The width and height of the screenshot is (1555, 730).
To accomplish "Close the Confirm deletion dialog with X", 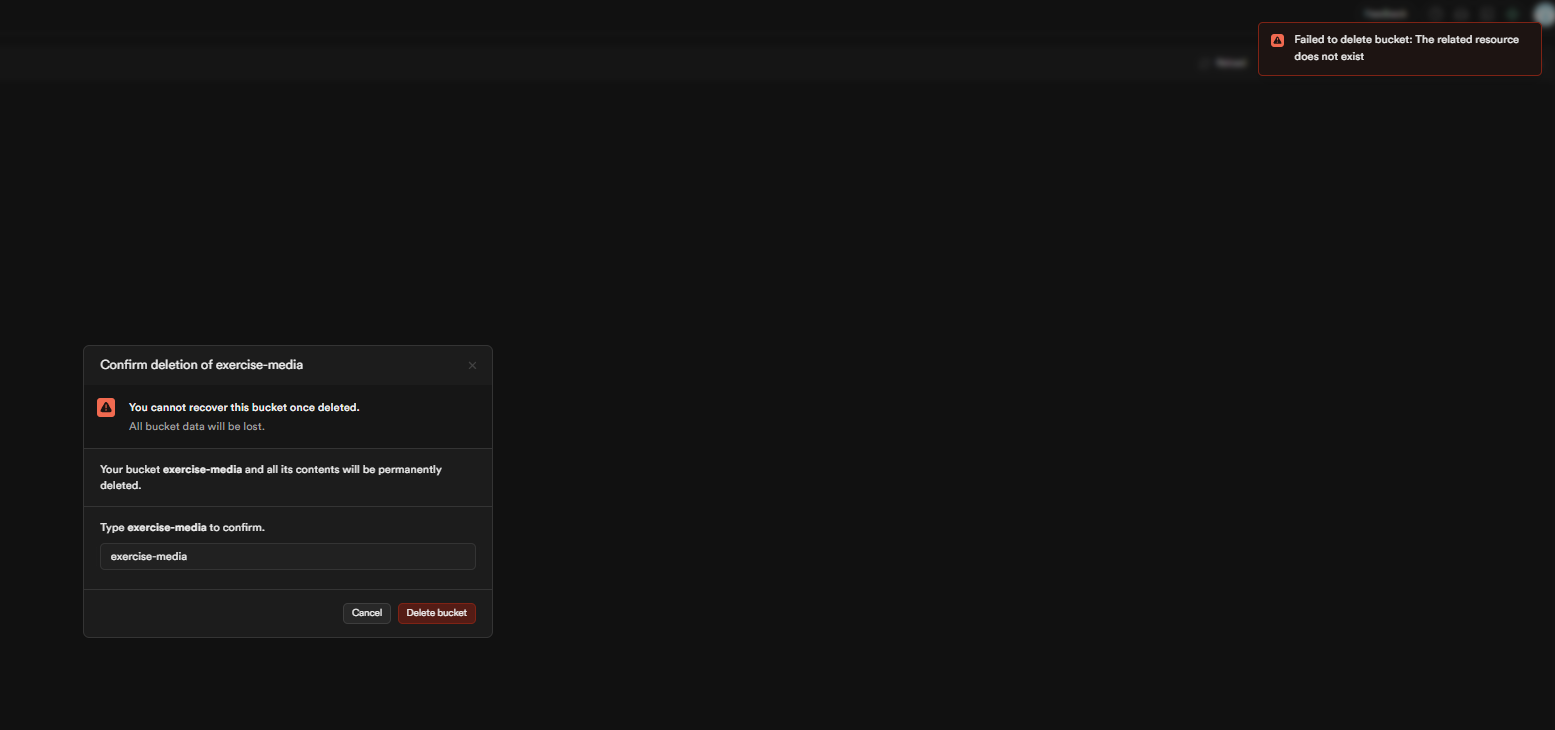I will (x=472, y=366).
